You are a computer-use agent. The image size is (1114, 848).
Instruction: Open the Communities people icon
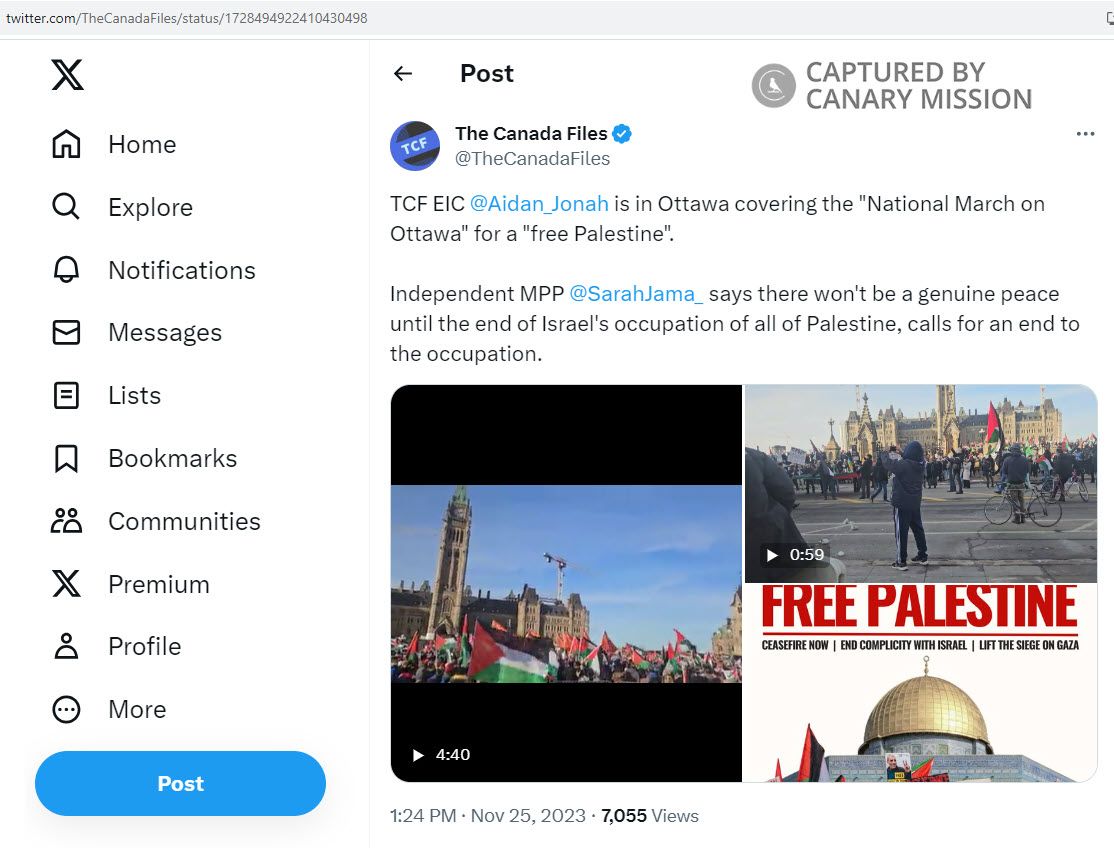pos(66,521)
